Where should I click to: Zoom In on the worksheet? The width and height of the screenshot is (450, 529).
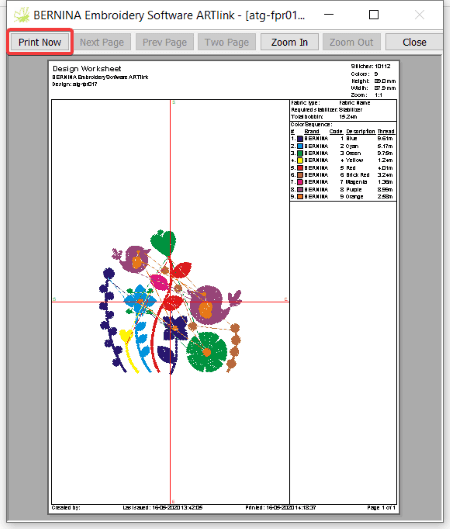coord(289,42)
